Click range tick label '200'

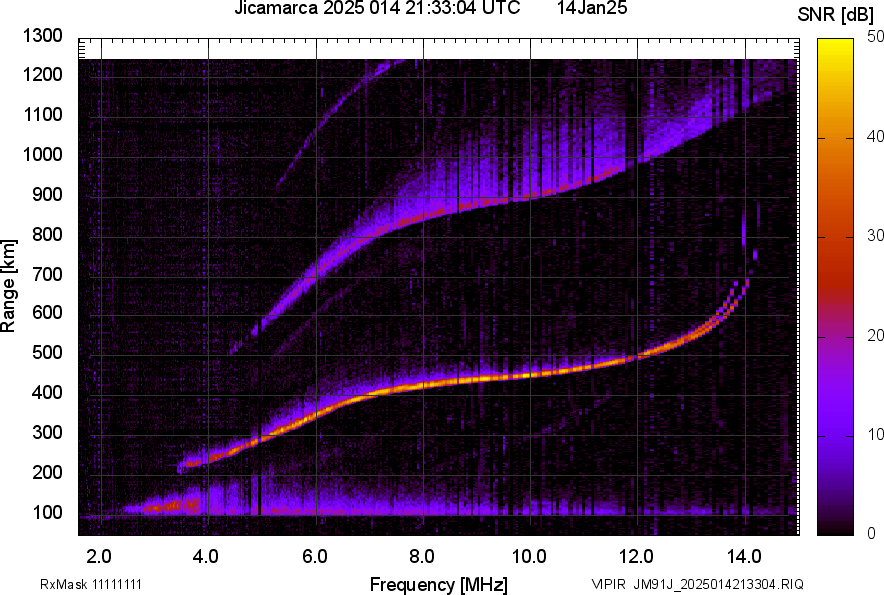tap(47, 472)
